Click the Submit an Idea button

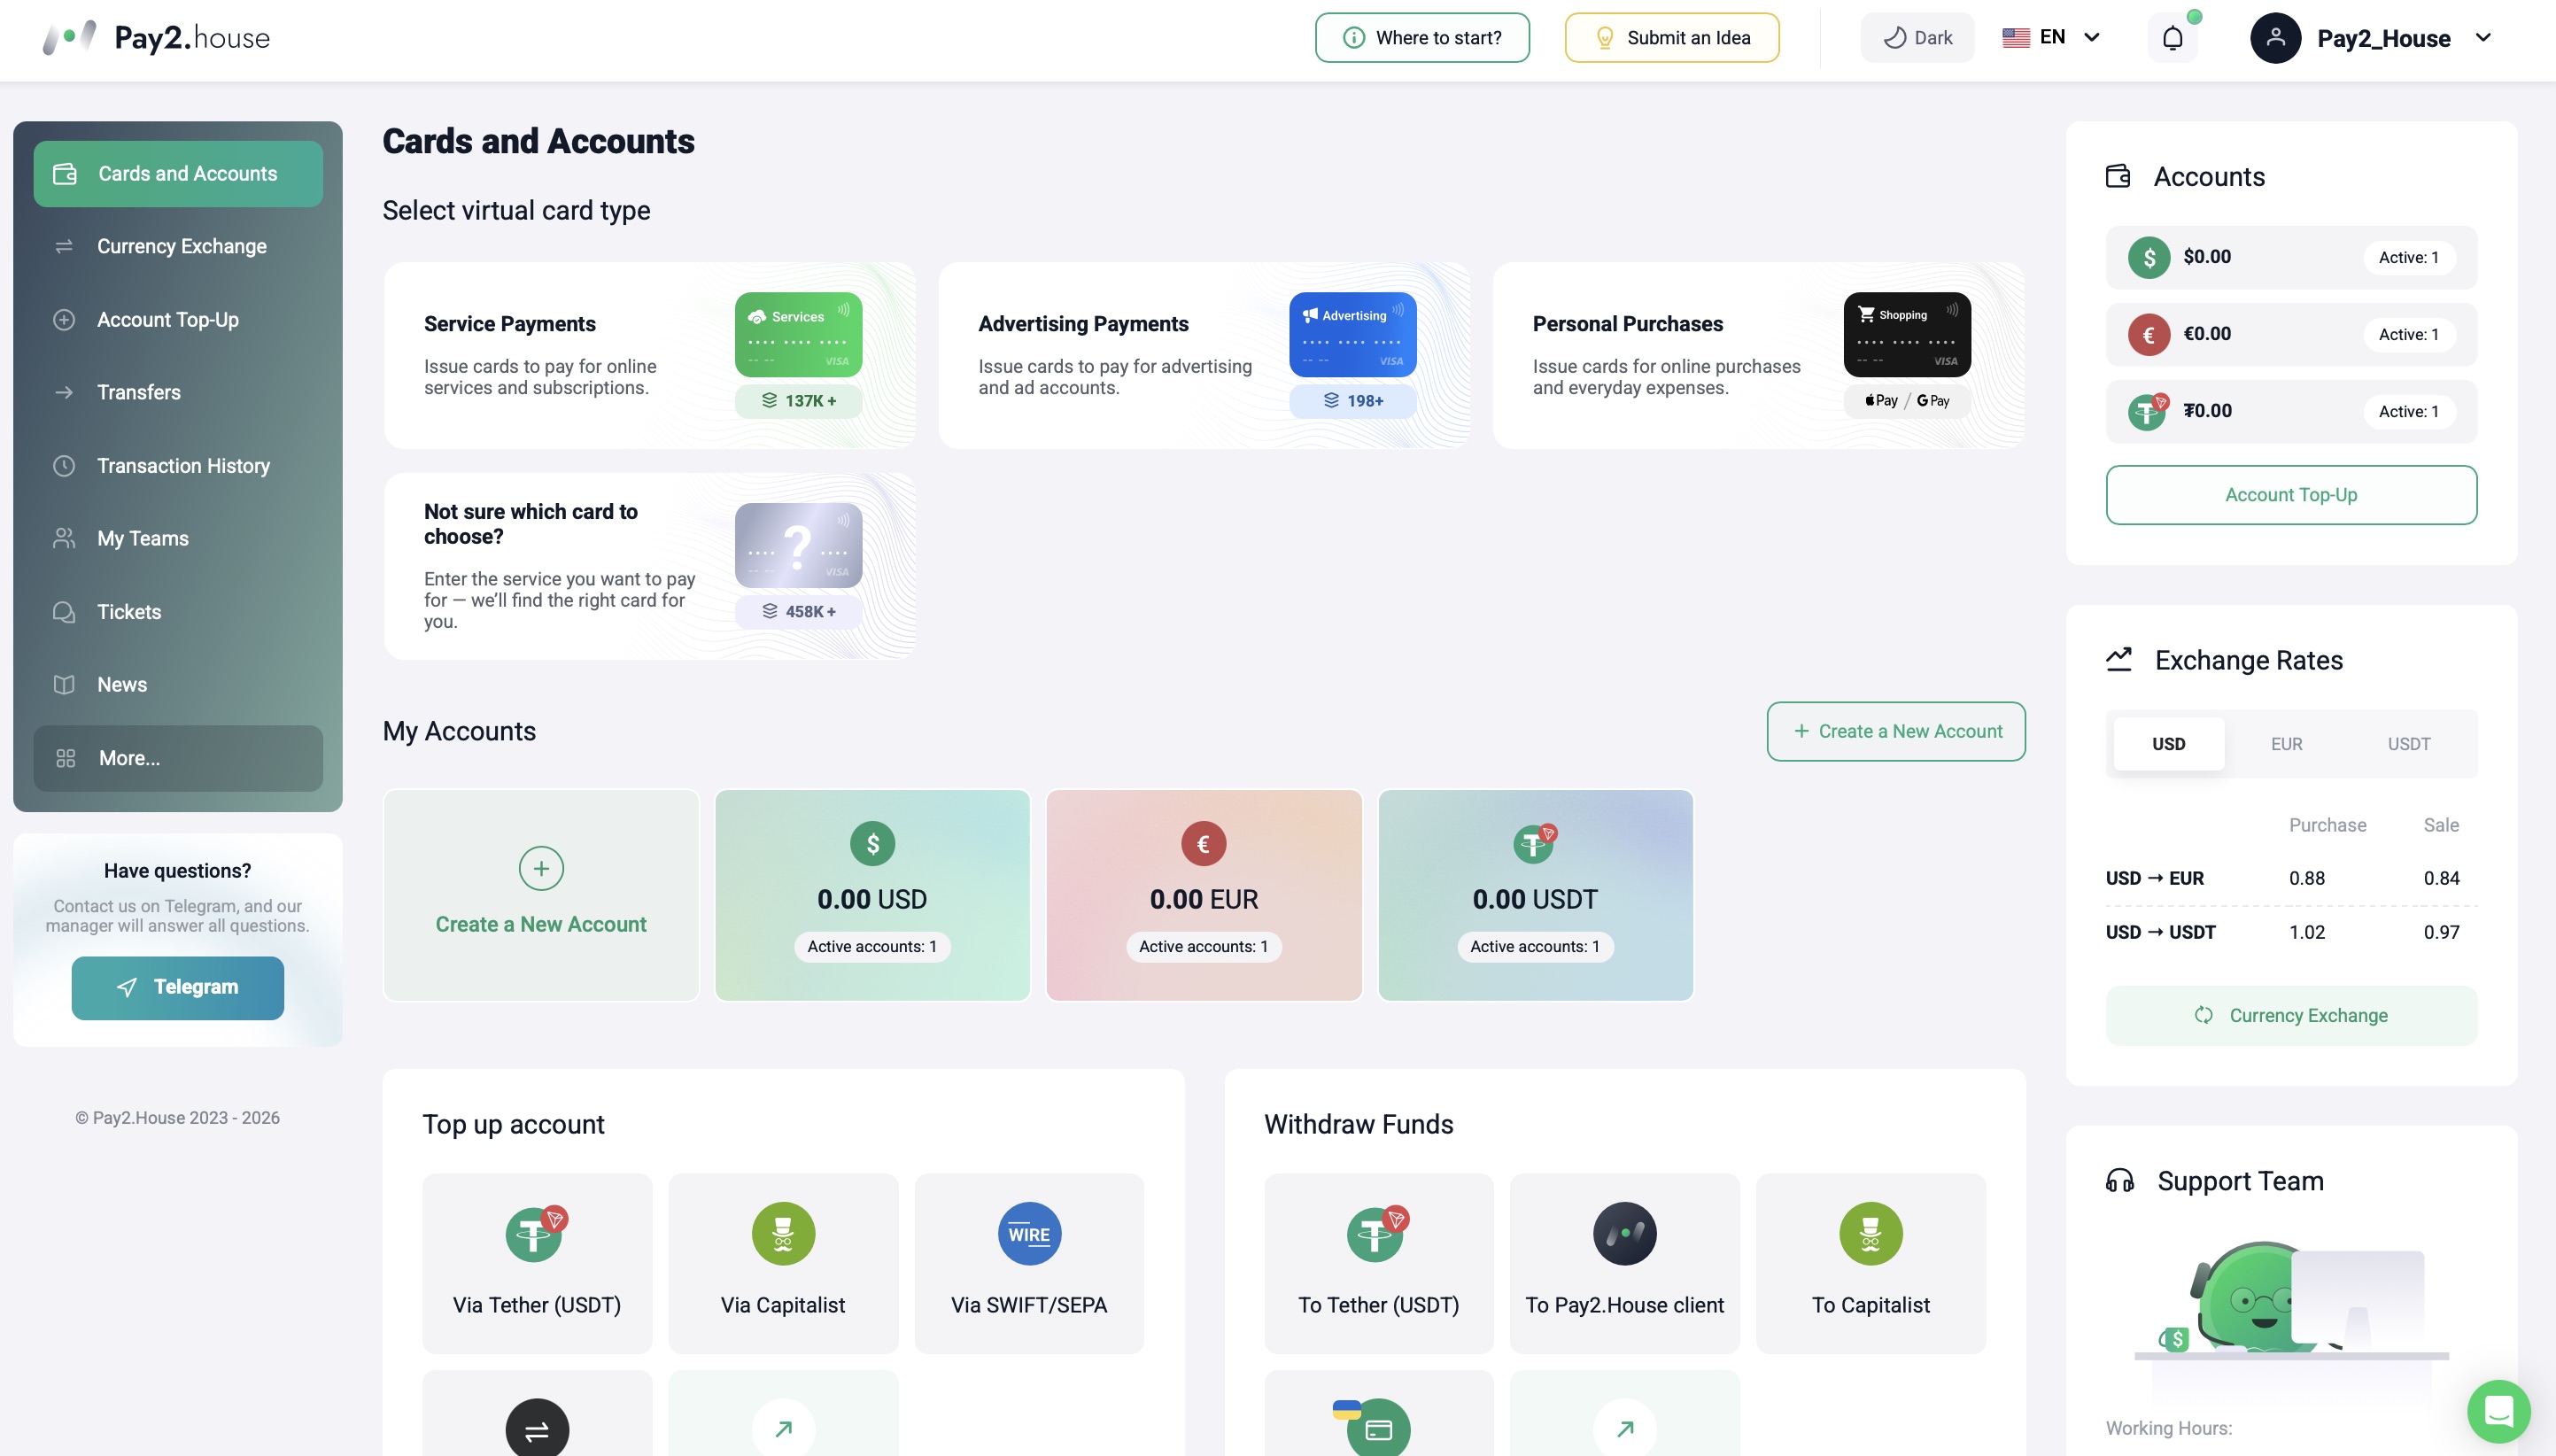click(x=1671, y=38)
